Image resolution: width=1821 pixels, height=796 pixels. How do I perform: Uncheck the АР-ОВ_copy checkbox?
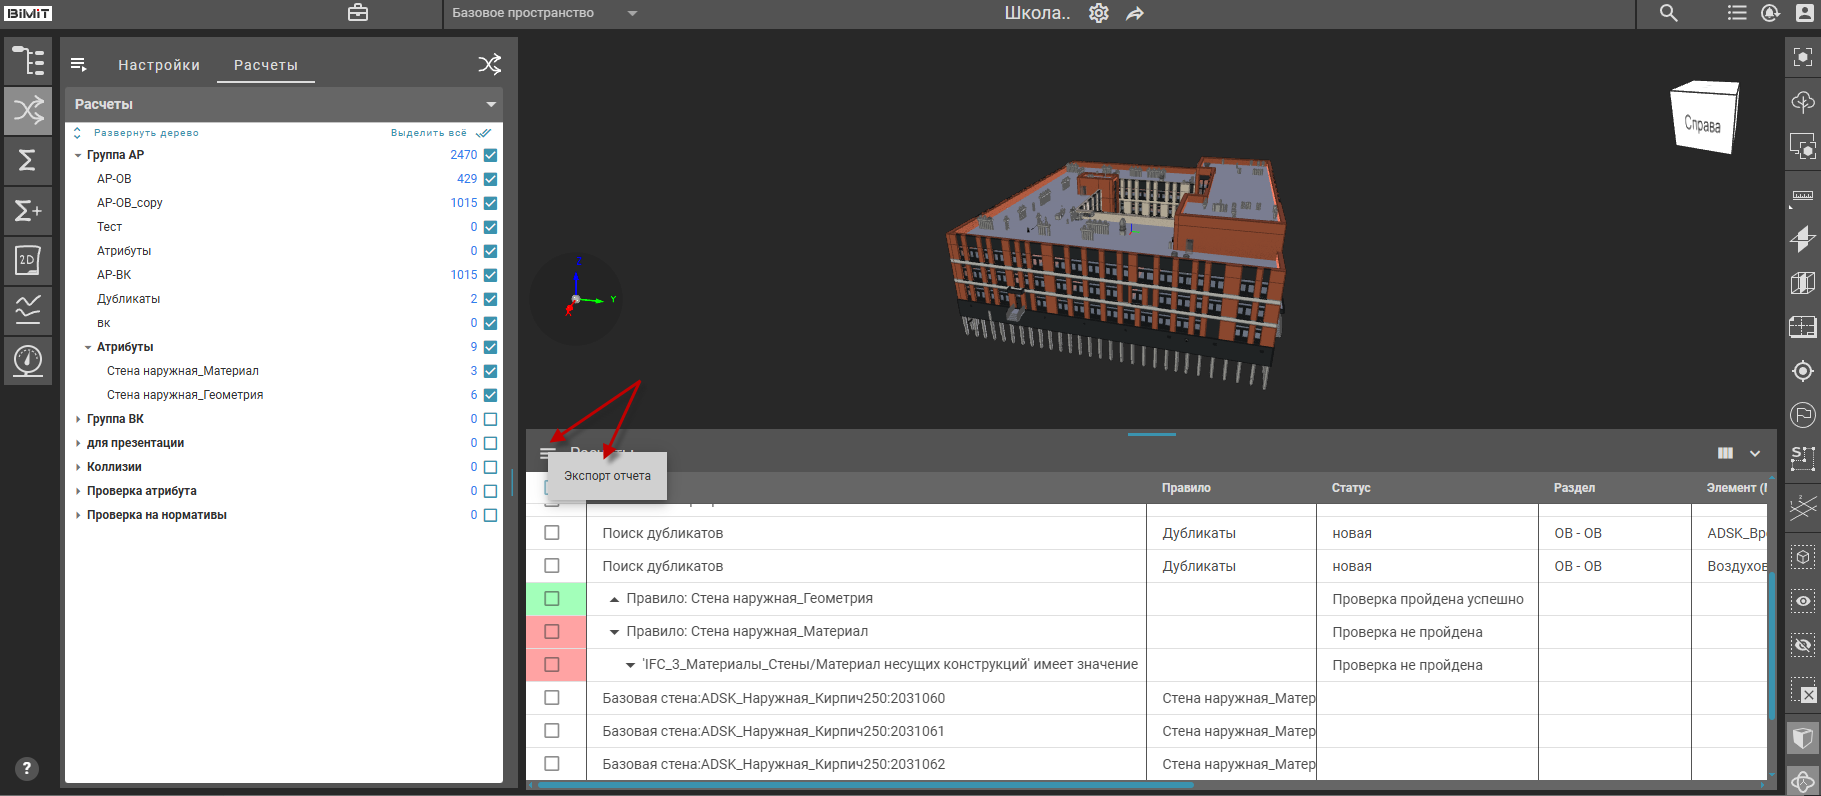coord(490,203)
